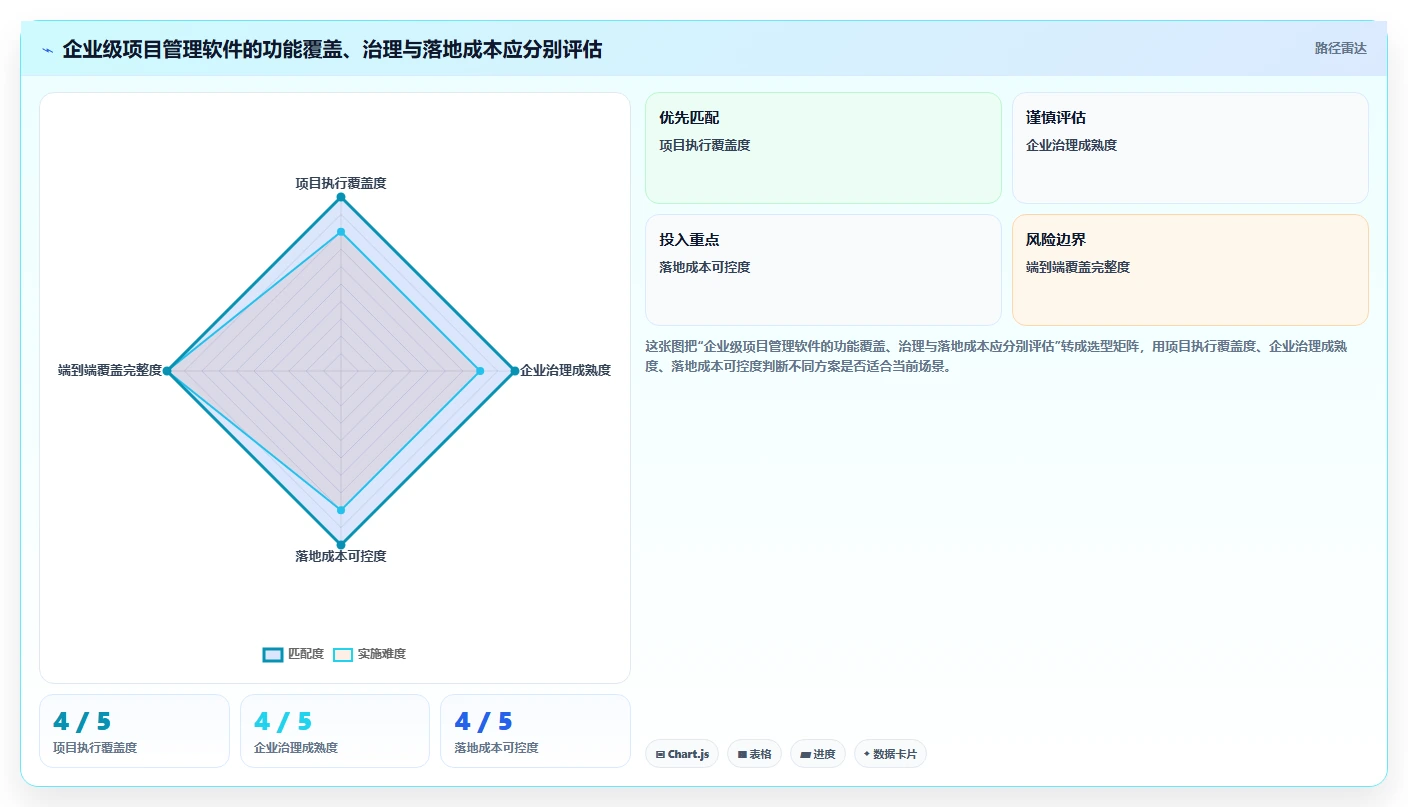Open the 谨慎评估 card

point(1190,148)
